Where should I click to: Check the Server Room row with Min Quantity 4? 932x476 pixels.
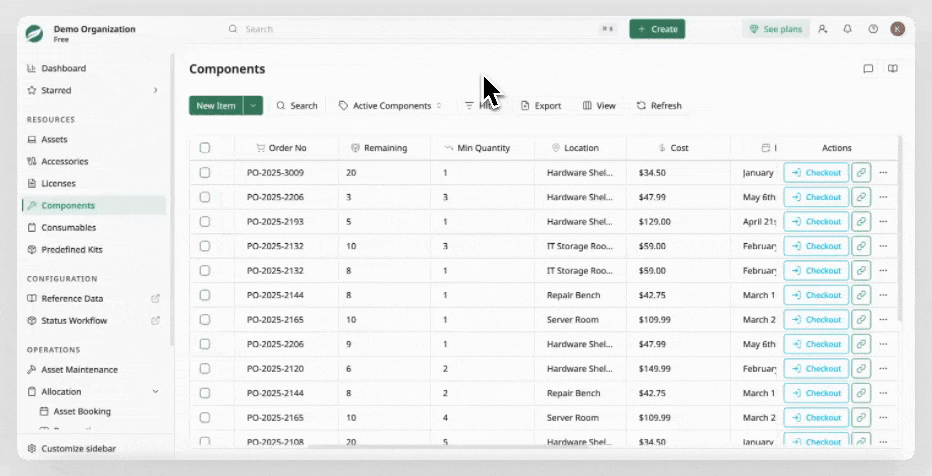coord(205,417)
